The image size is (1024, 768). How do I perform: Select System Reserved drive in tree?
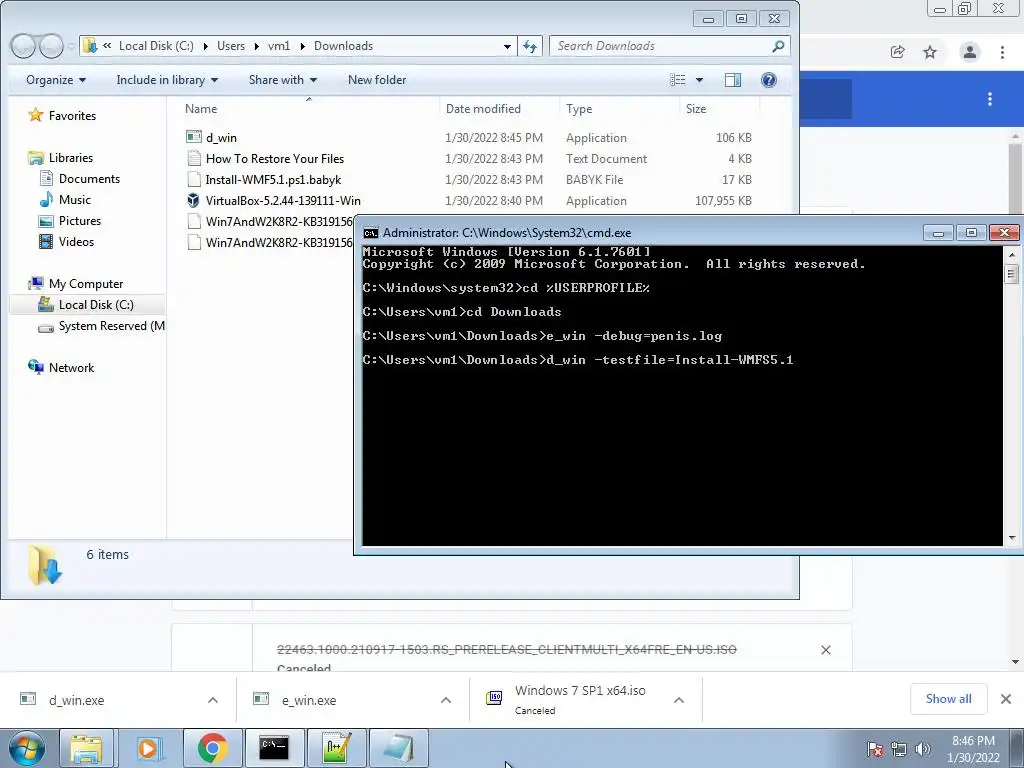click(x=101, y=326)
